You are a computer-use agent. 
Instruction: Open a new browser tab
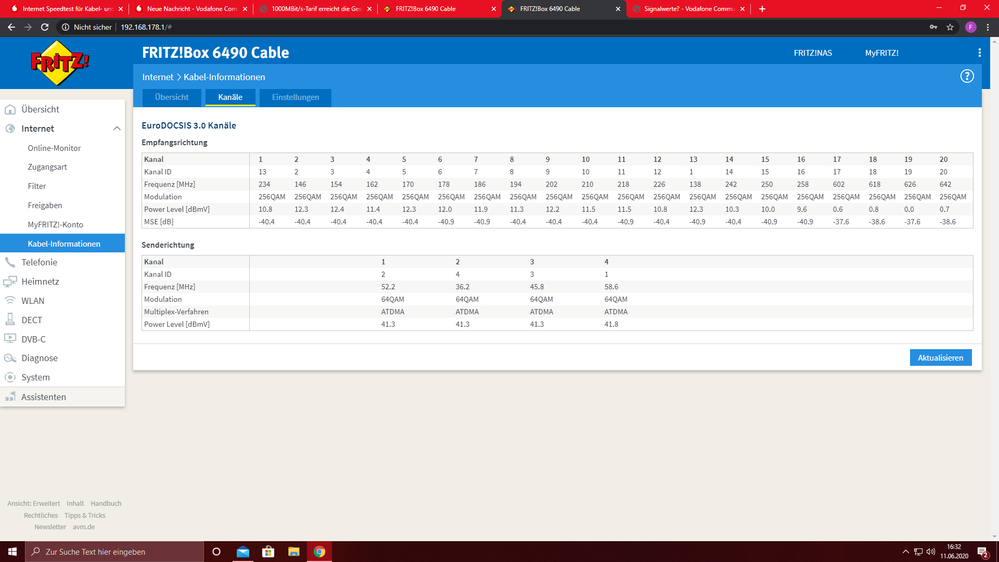(762, 9)
